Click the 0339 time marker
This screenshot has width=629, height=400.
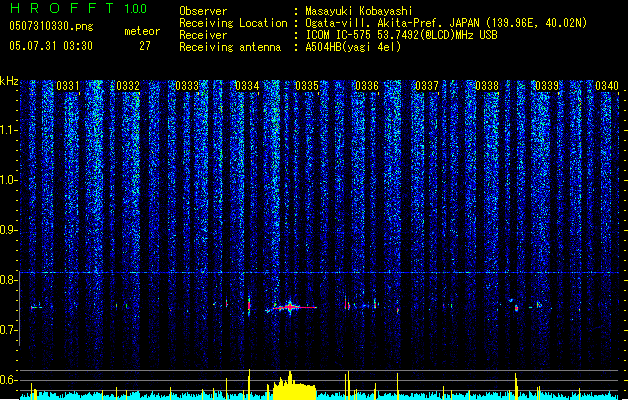[x=547, y=86]
